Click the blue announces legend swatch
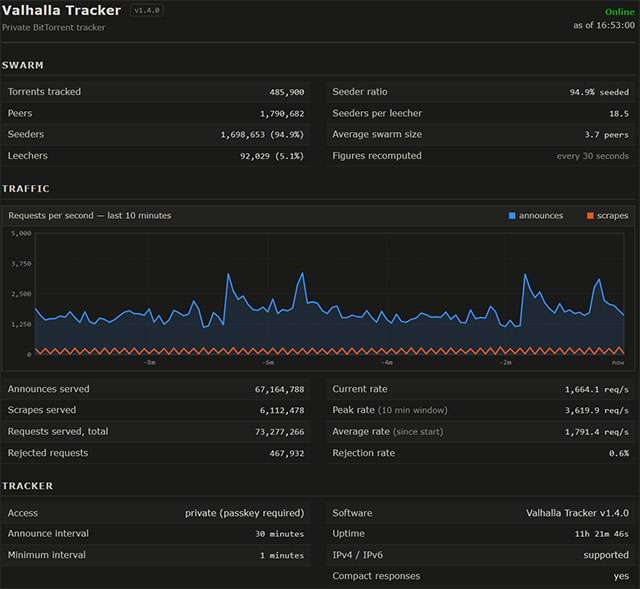 tap(512, 216)
